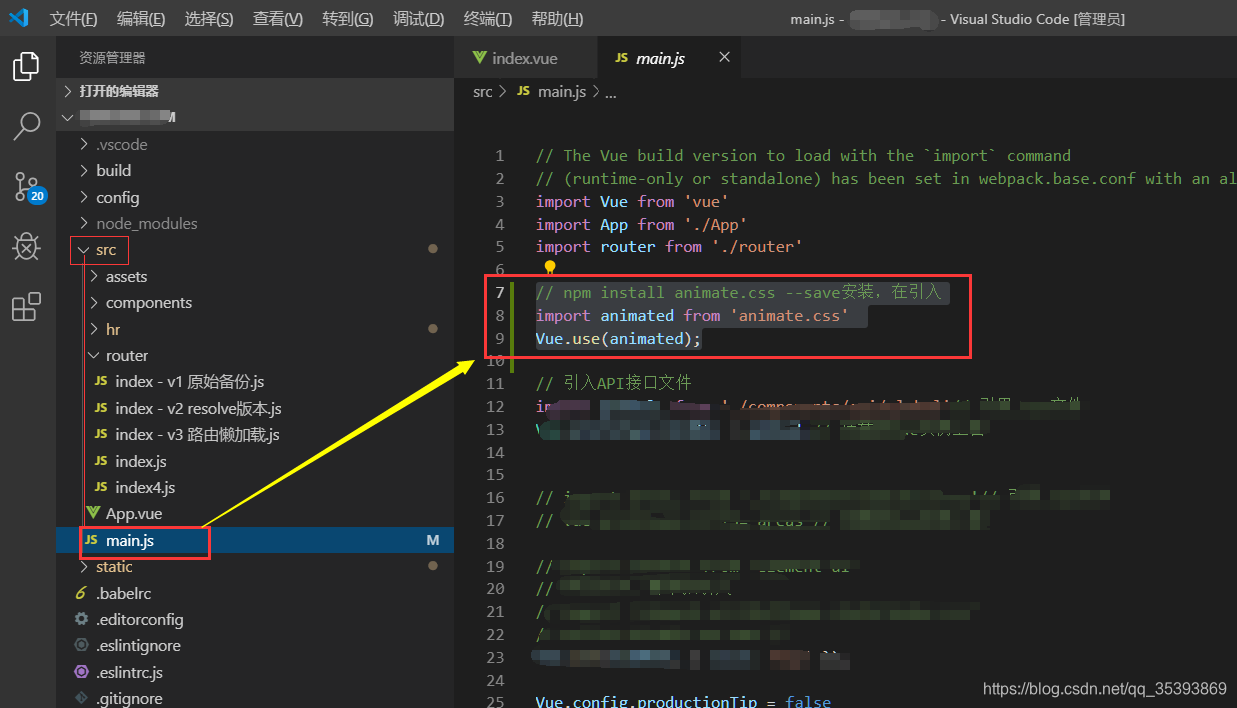Open the 帮助(H) menu
1237x708 pixels.
pyautogui.click(x=557, y=19)
